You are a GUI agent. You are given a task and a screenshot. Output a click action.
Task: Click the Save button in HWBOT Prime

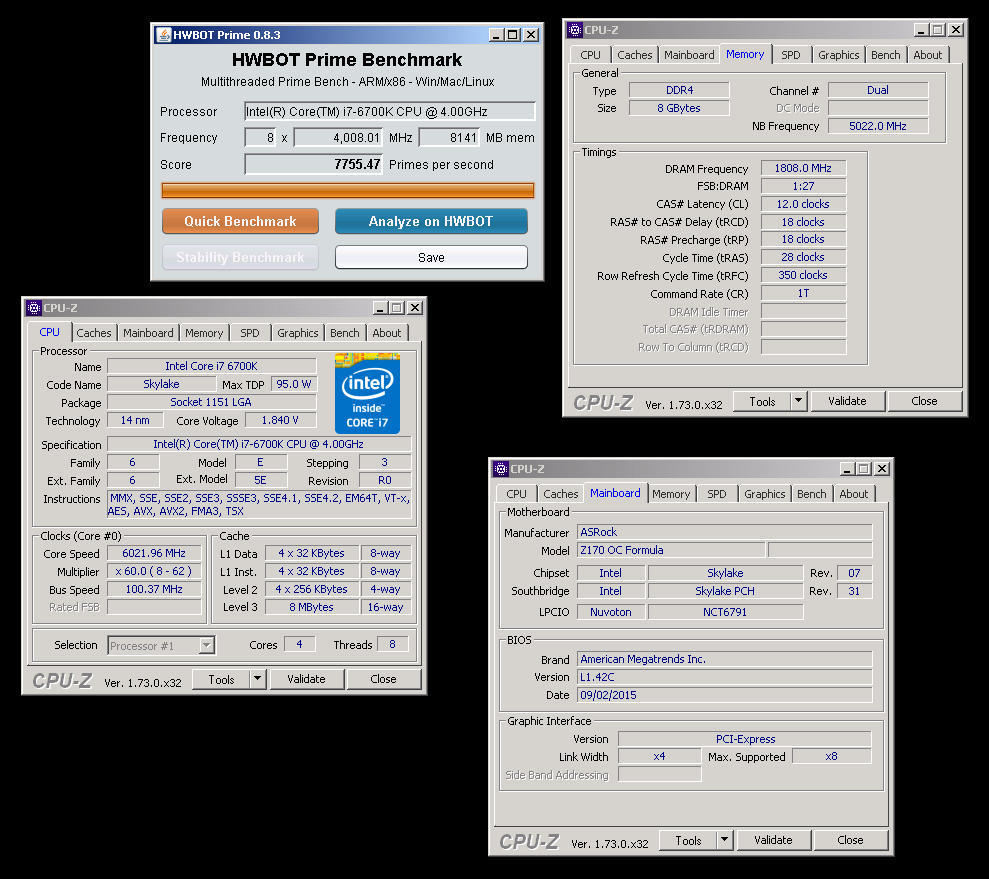tap(431, 257)
